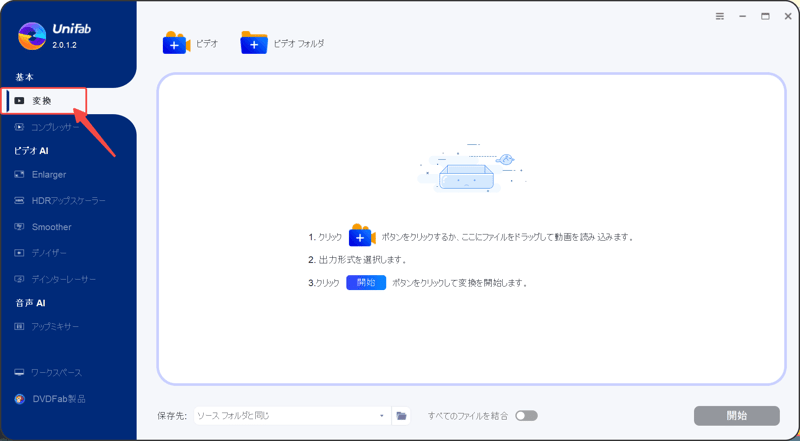Screen dimensions: 800x441
Task: Click the UniFab logo icon
Action: point(33,36)
